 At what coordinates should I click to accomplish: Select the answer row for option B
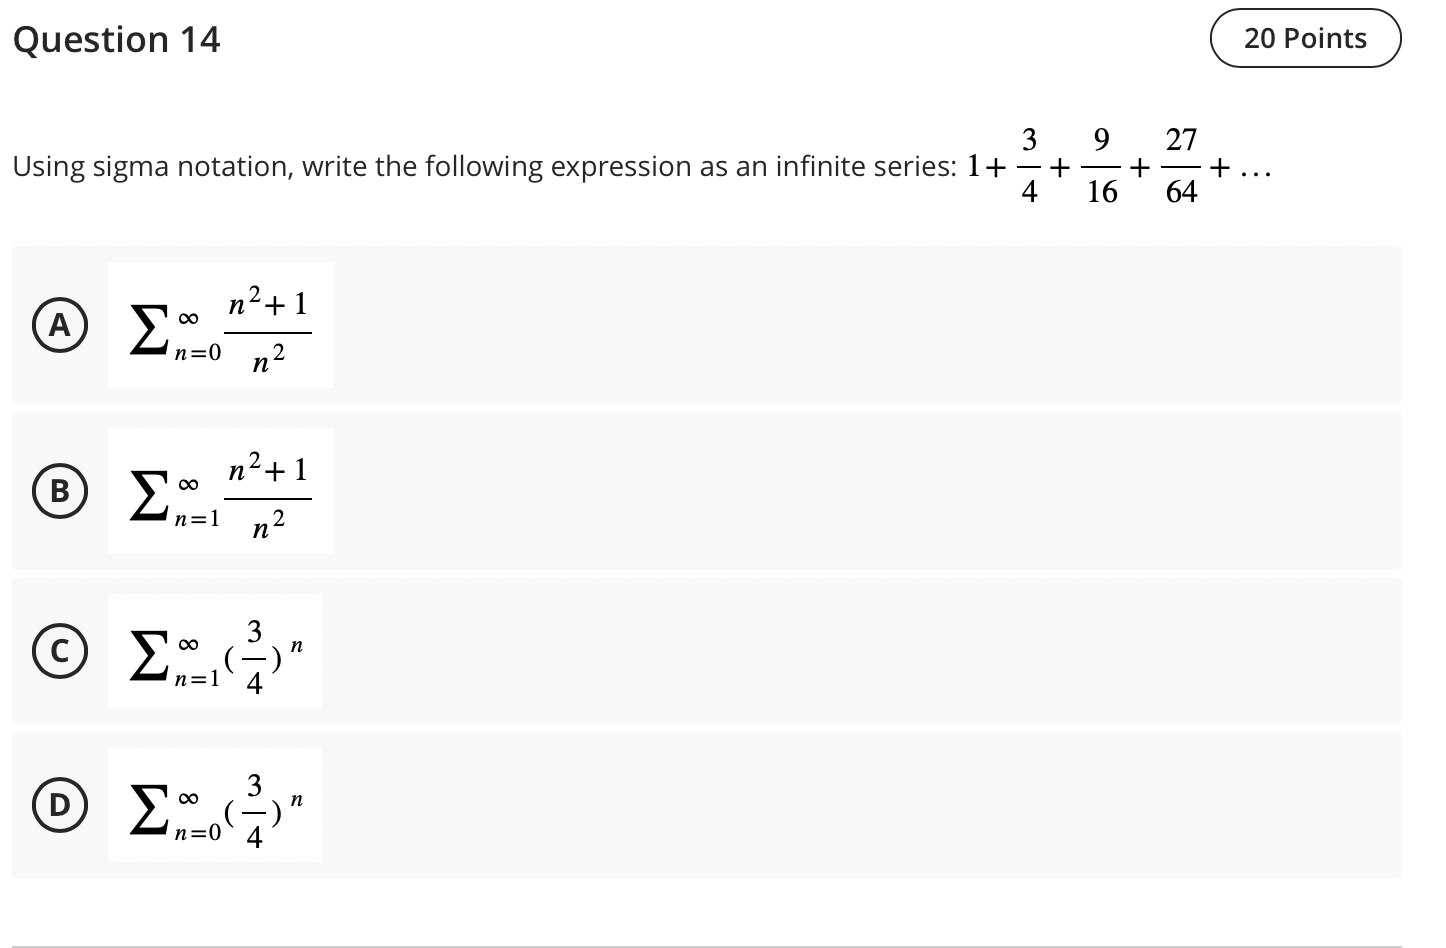tap(700, 490)
